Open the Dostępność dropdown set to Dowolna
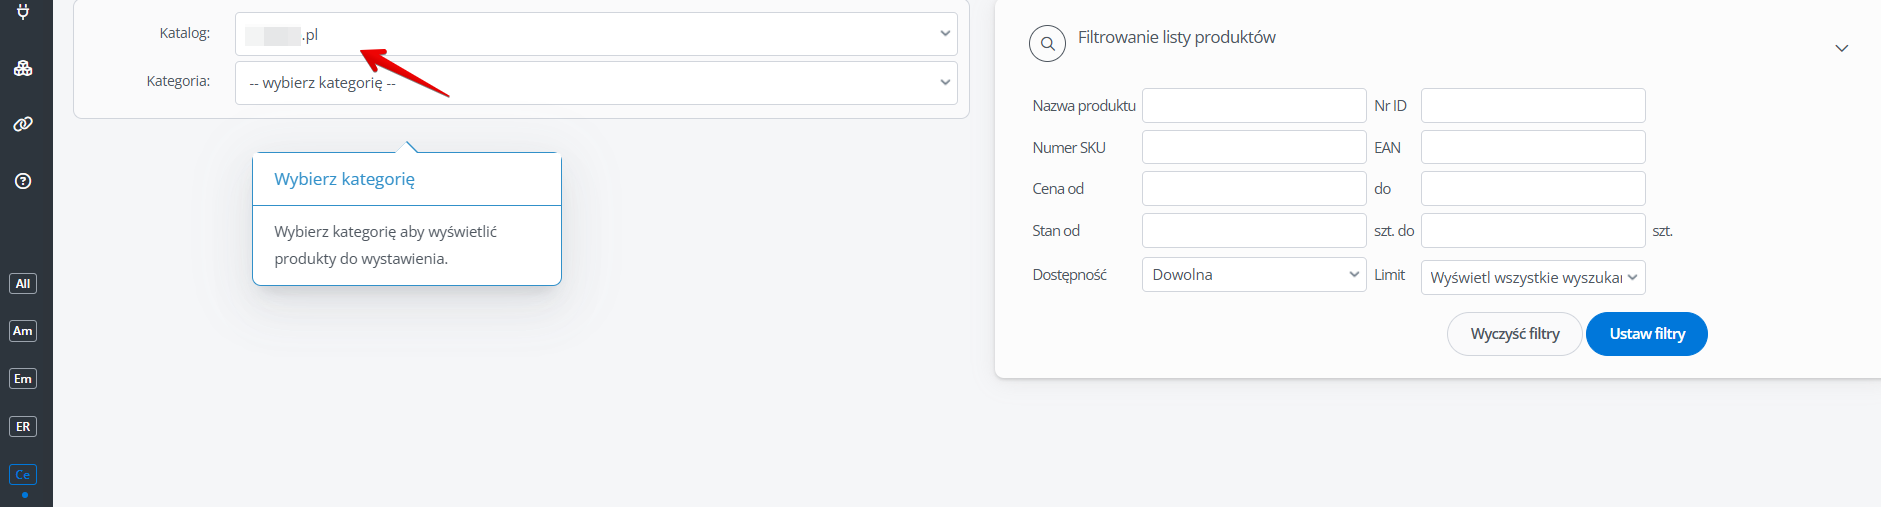This screenshot has height=507, width=1881. click(x=1253, y=275)
